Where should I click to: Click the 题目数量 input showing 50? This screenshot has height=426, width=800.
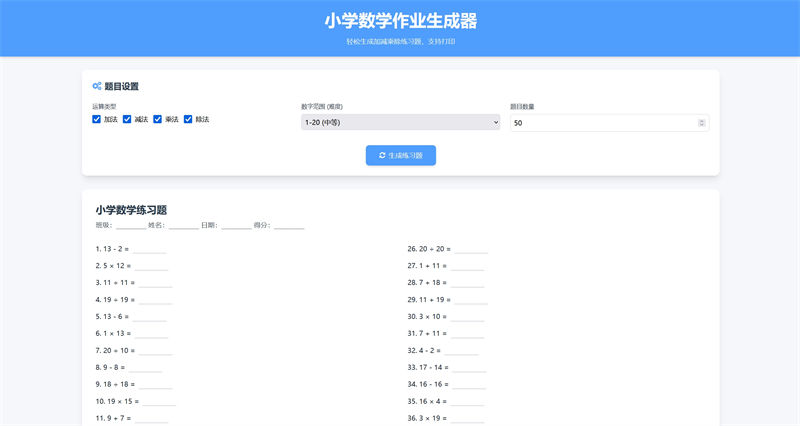pos(610,123)
